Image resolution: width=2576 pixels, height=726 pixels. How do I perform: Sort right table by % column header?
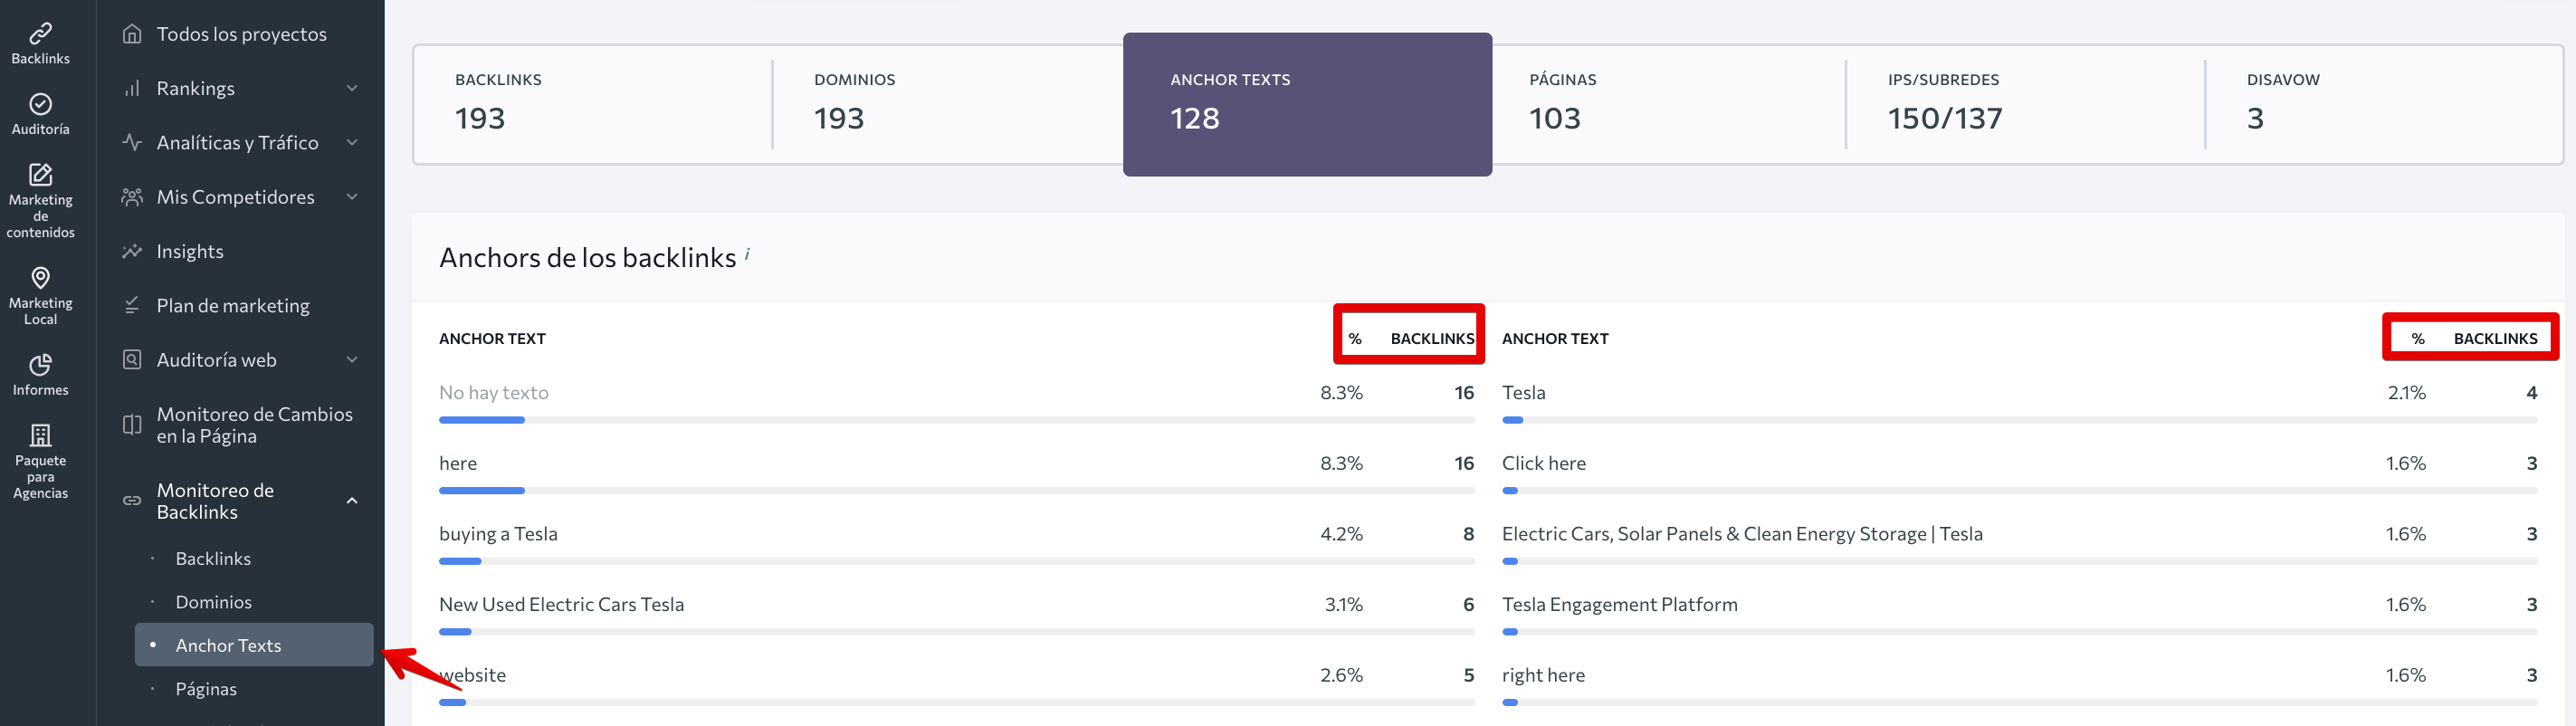pos(2418,339)
